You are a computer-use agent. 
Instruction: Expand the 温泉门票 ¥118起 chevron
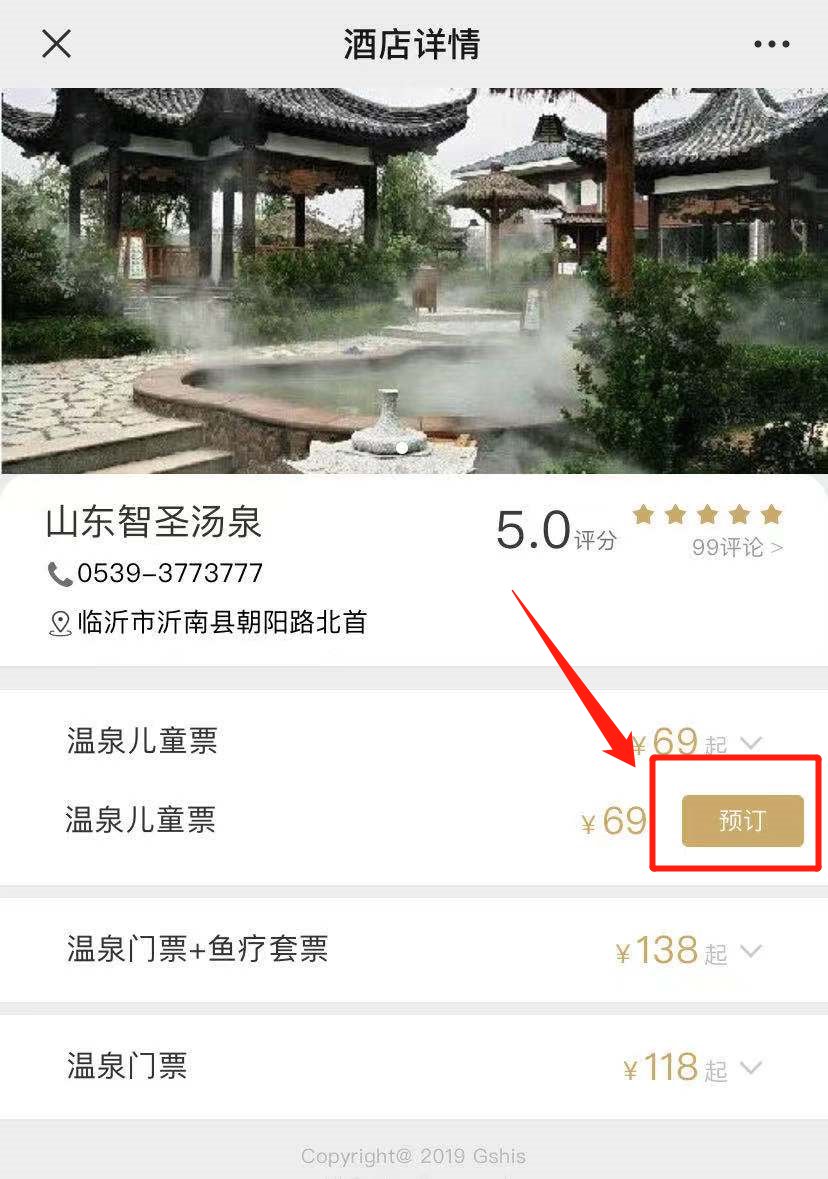(x=751, y=1068)
